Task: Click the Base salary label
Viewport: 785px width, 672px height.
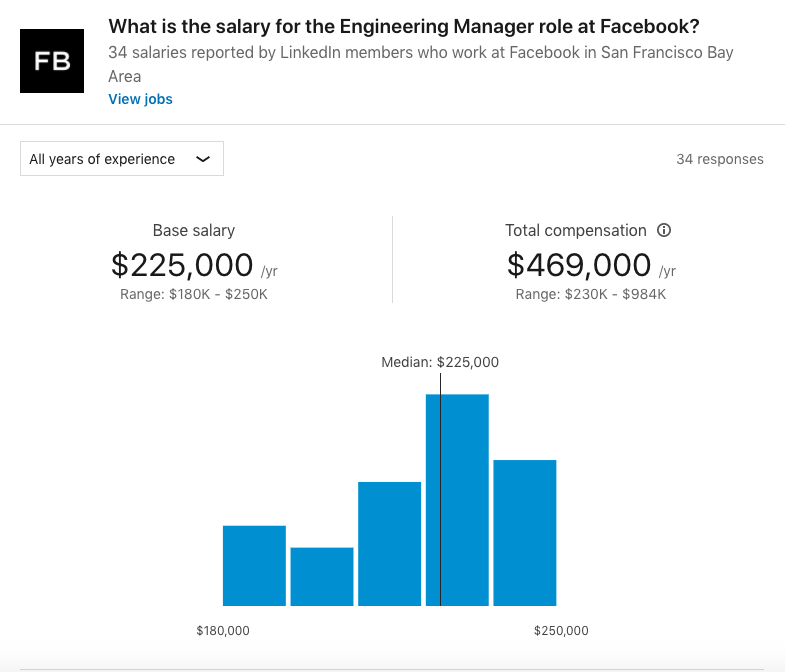Action: point(194,230)
